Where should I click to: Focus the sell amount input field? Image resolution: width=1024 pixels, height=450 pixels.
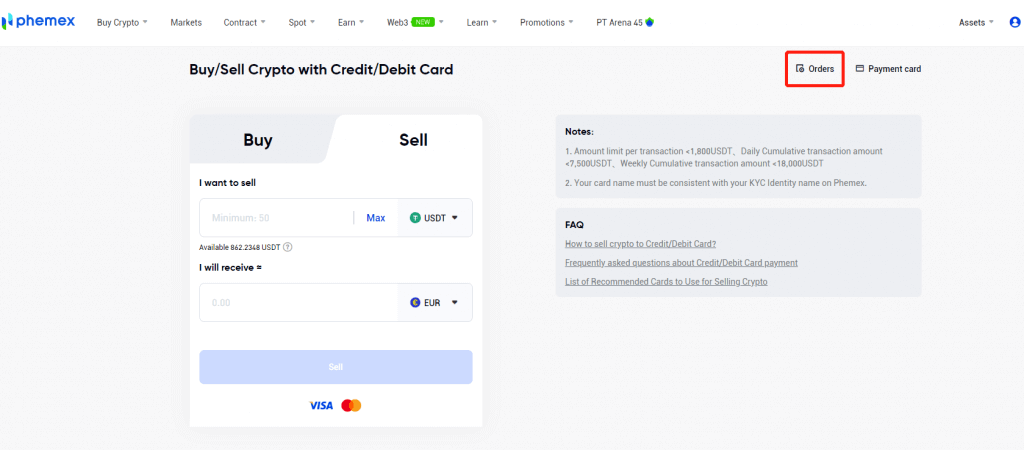[x=275, y=218]
